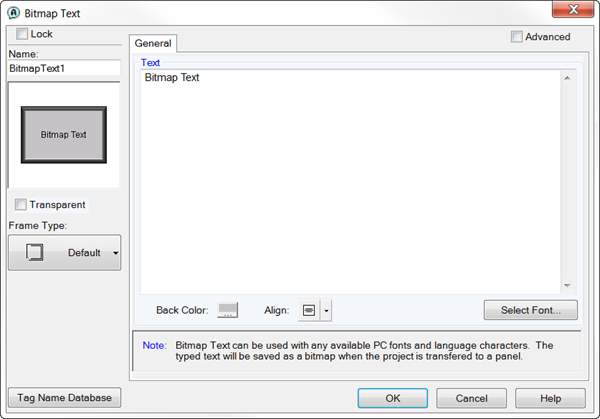The width and height of the screenshot is (600, 419).
Task: Open the Select Font dialog
Action: [x=531, y=310]
